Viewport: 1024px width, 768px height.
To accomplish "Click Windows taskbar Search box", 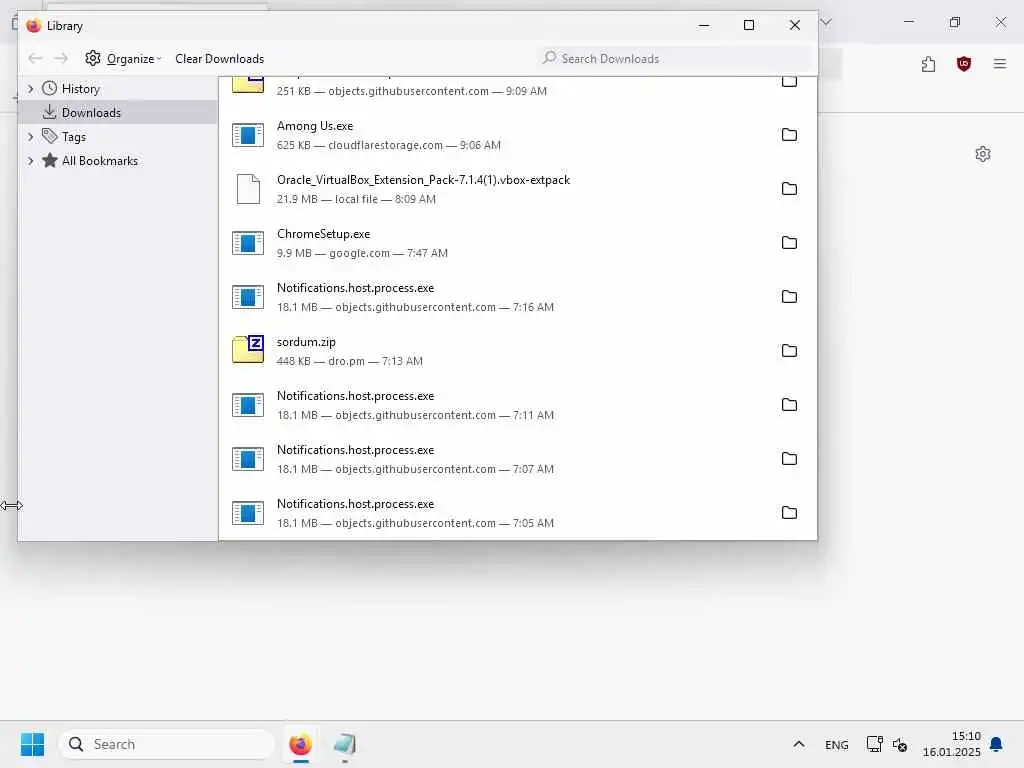I will pyautogui.click(x=167, y=744).
